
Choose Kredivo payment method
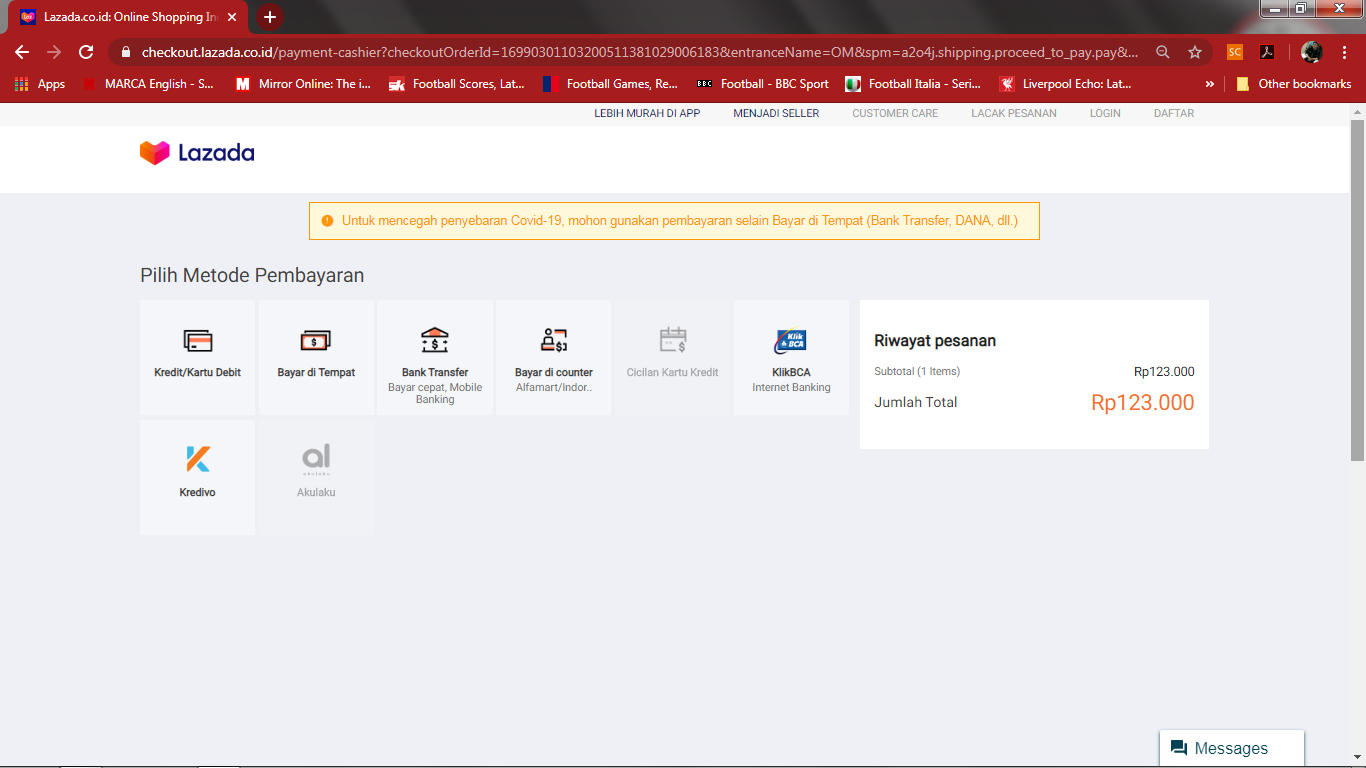pyautogui.click(x=198, y=477)
